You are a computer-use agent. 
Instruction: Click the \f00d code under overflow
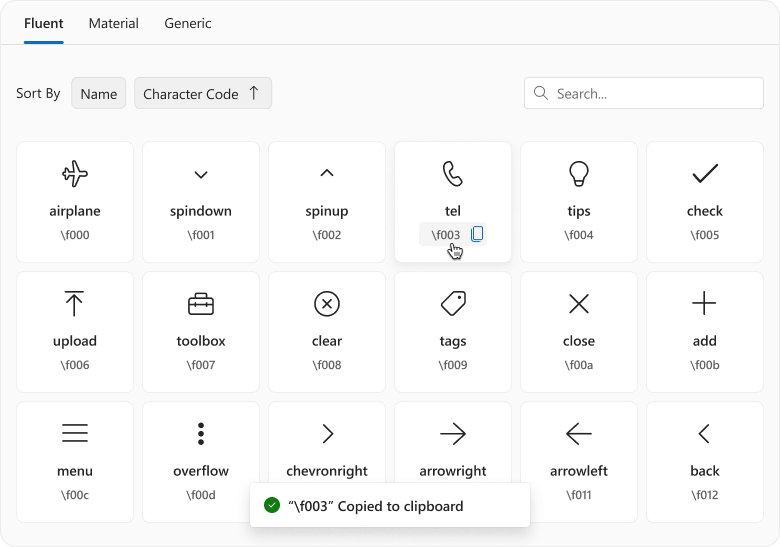tap(201, 495)
